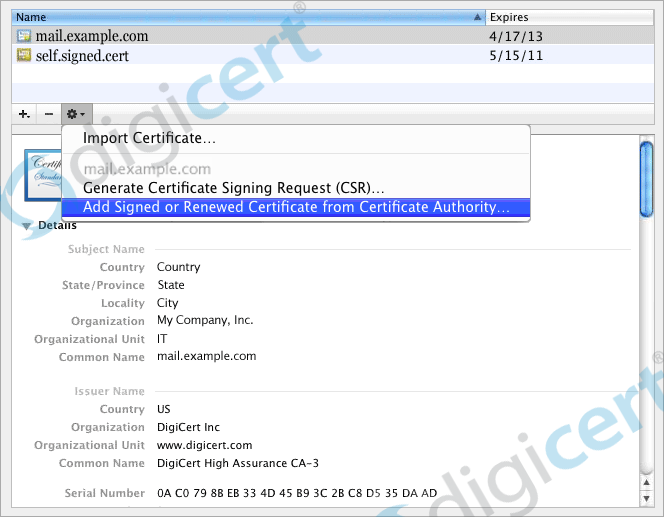Click the self.signed.cert certificate icon in list
This screenshot has width=664, height=517.
pyautogui.click(x=24, y=55)
